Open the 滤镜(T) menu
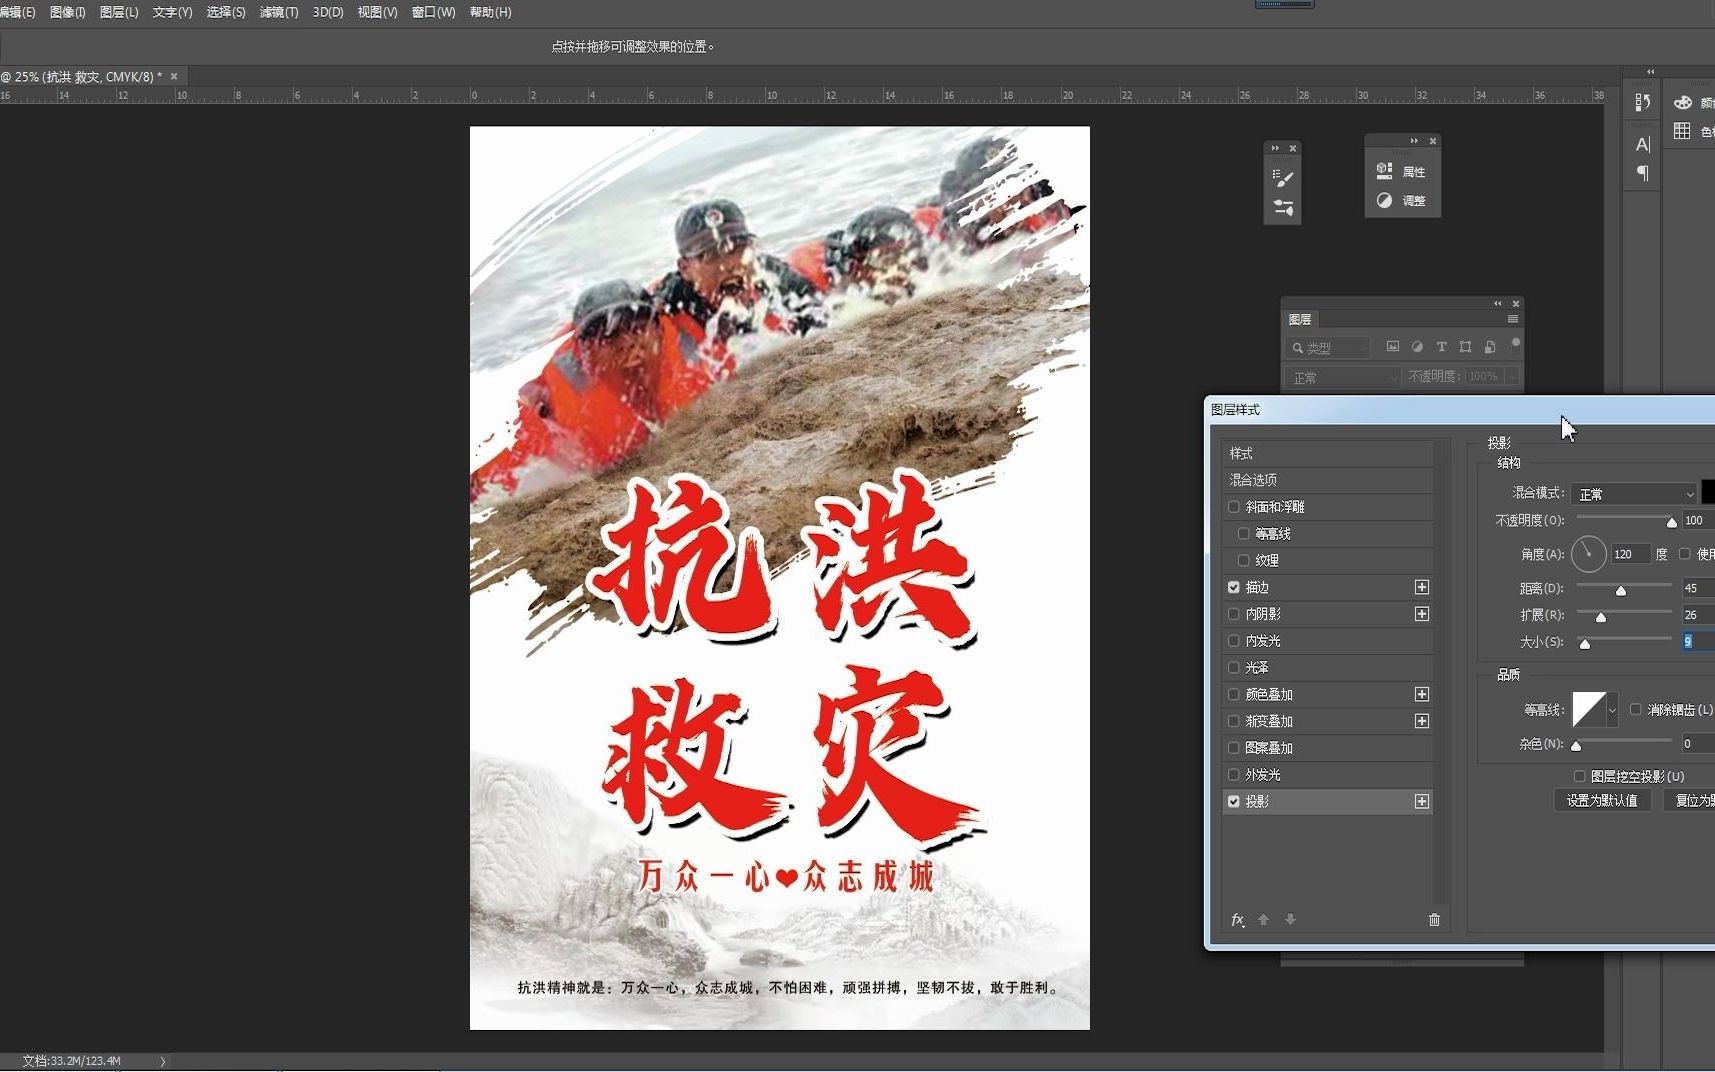Screen dimensions: 1715x1072 point(278,12)
